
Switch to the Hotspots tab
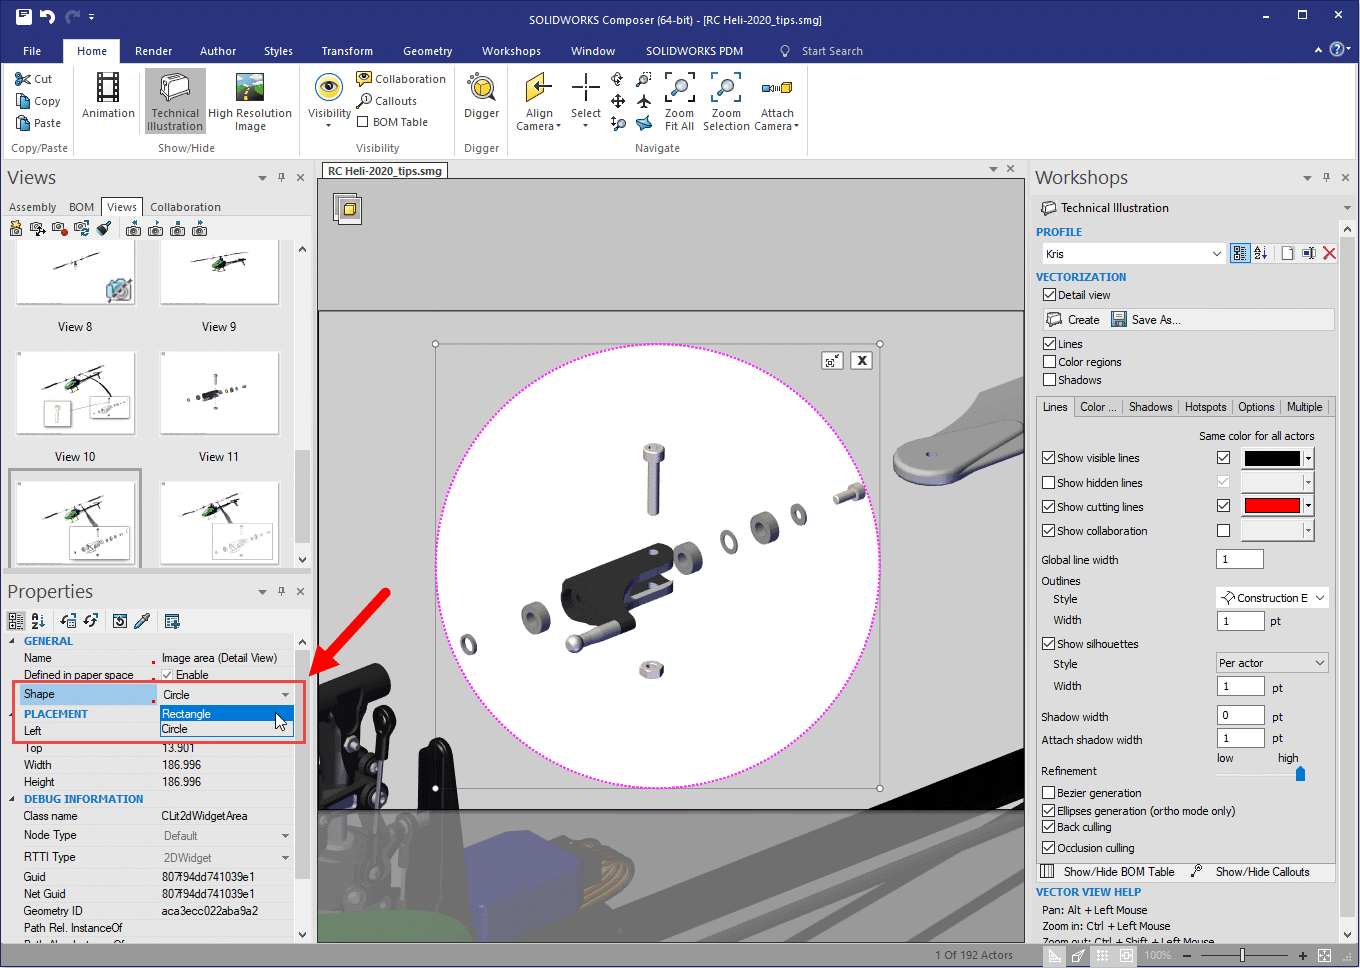(1205, 407)
